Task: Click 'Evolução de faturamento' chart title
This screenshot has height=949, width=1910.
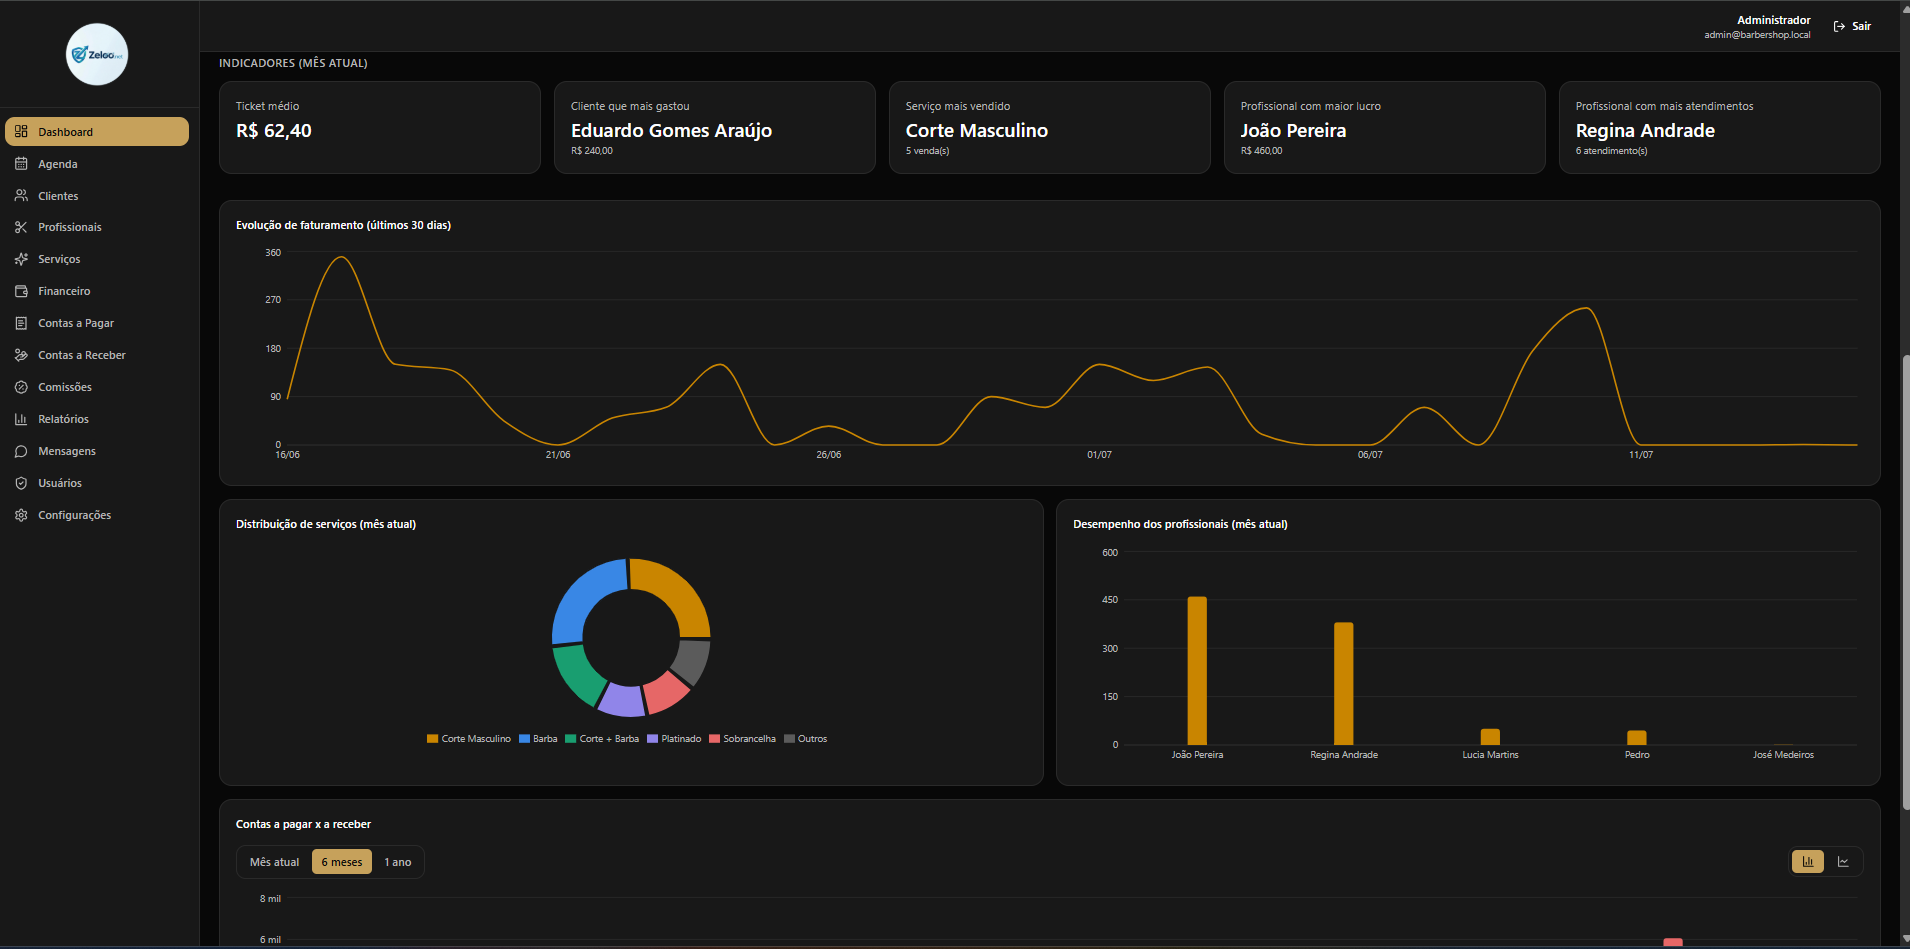Action: pos(343,225)
